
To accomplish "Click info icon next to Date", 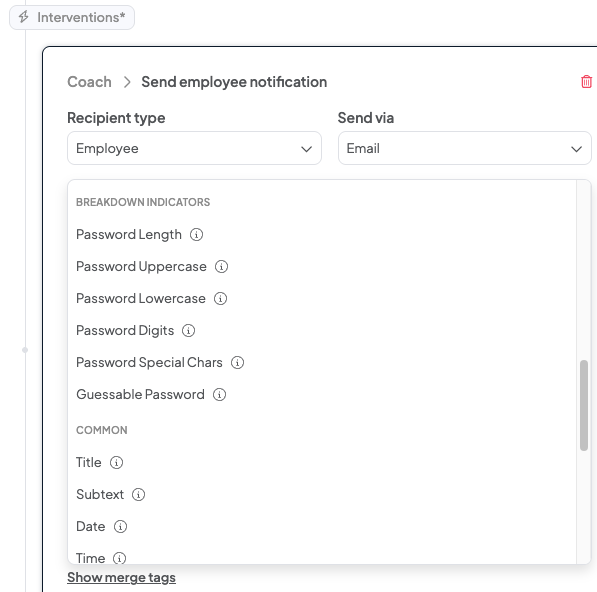I will pyautogui.click(x=120, y=527).
